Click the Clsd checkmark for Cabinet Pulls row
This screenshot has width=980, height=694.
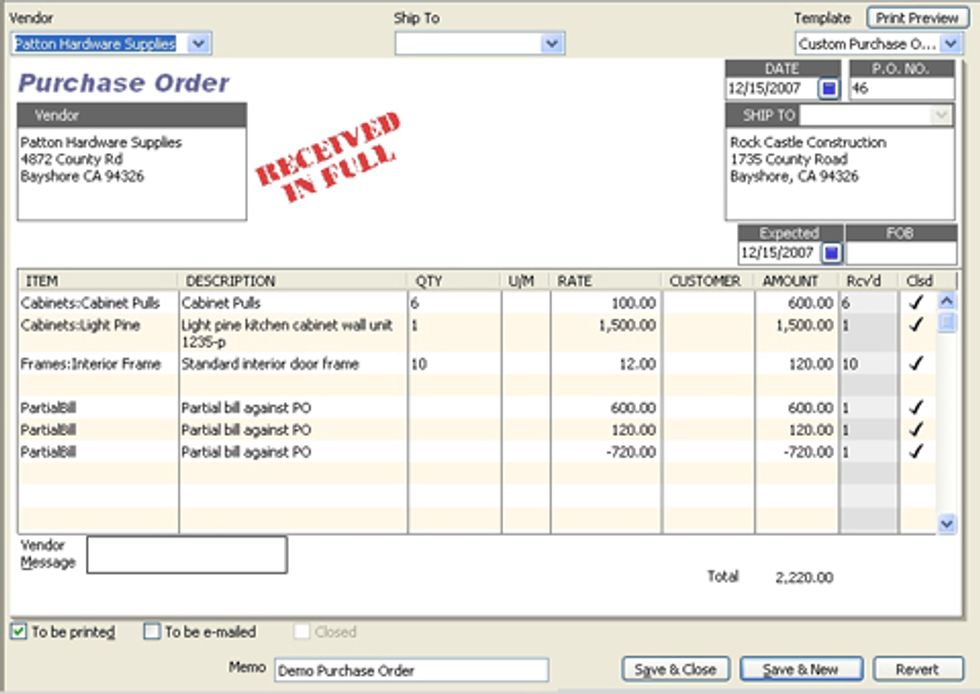coord(917,303)
